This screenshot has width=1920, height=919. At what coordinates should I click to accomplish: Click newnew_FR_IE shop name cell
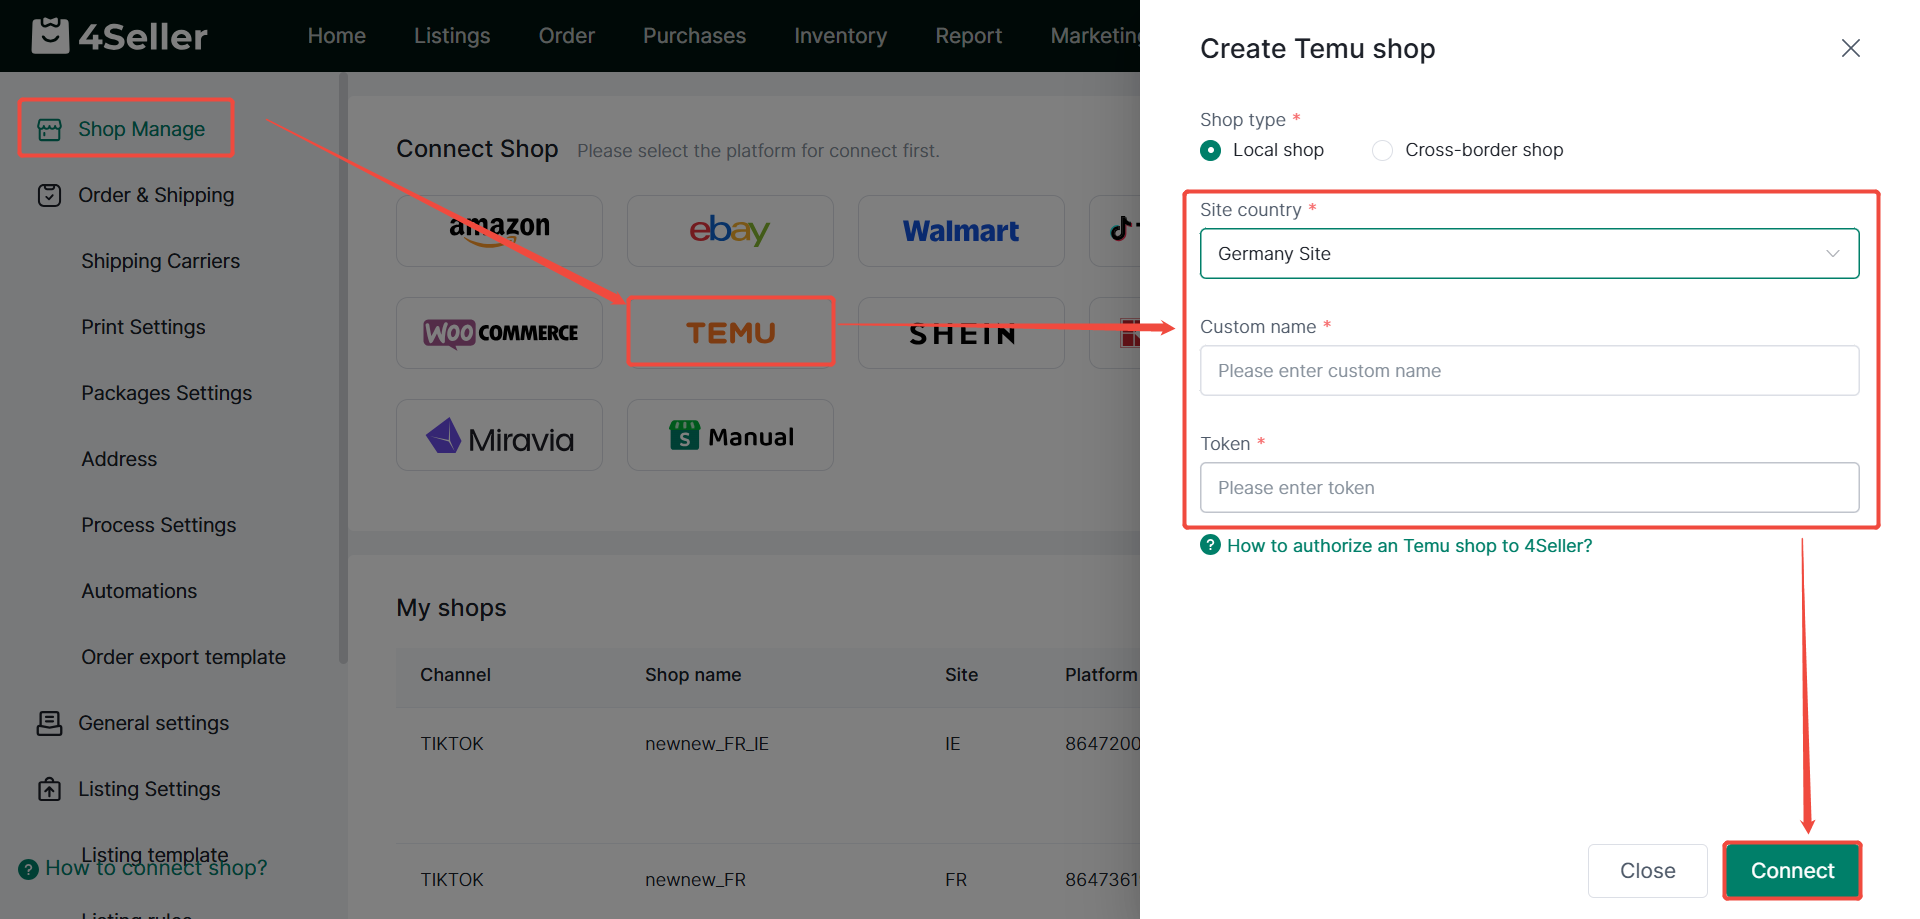click(706, 744)
